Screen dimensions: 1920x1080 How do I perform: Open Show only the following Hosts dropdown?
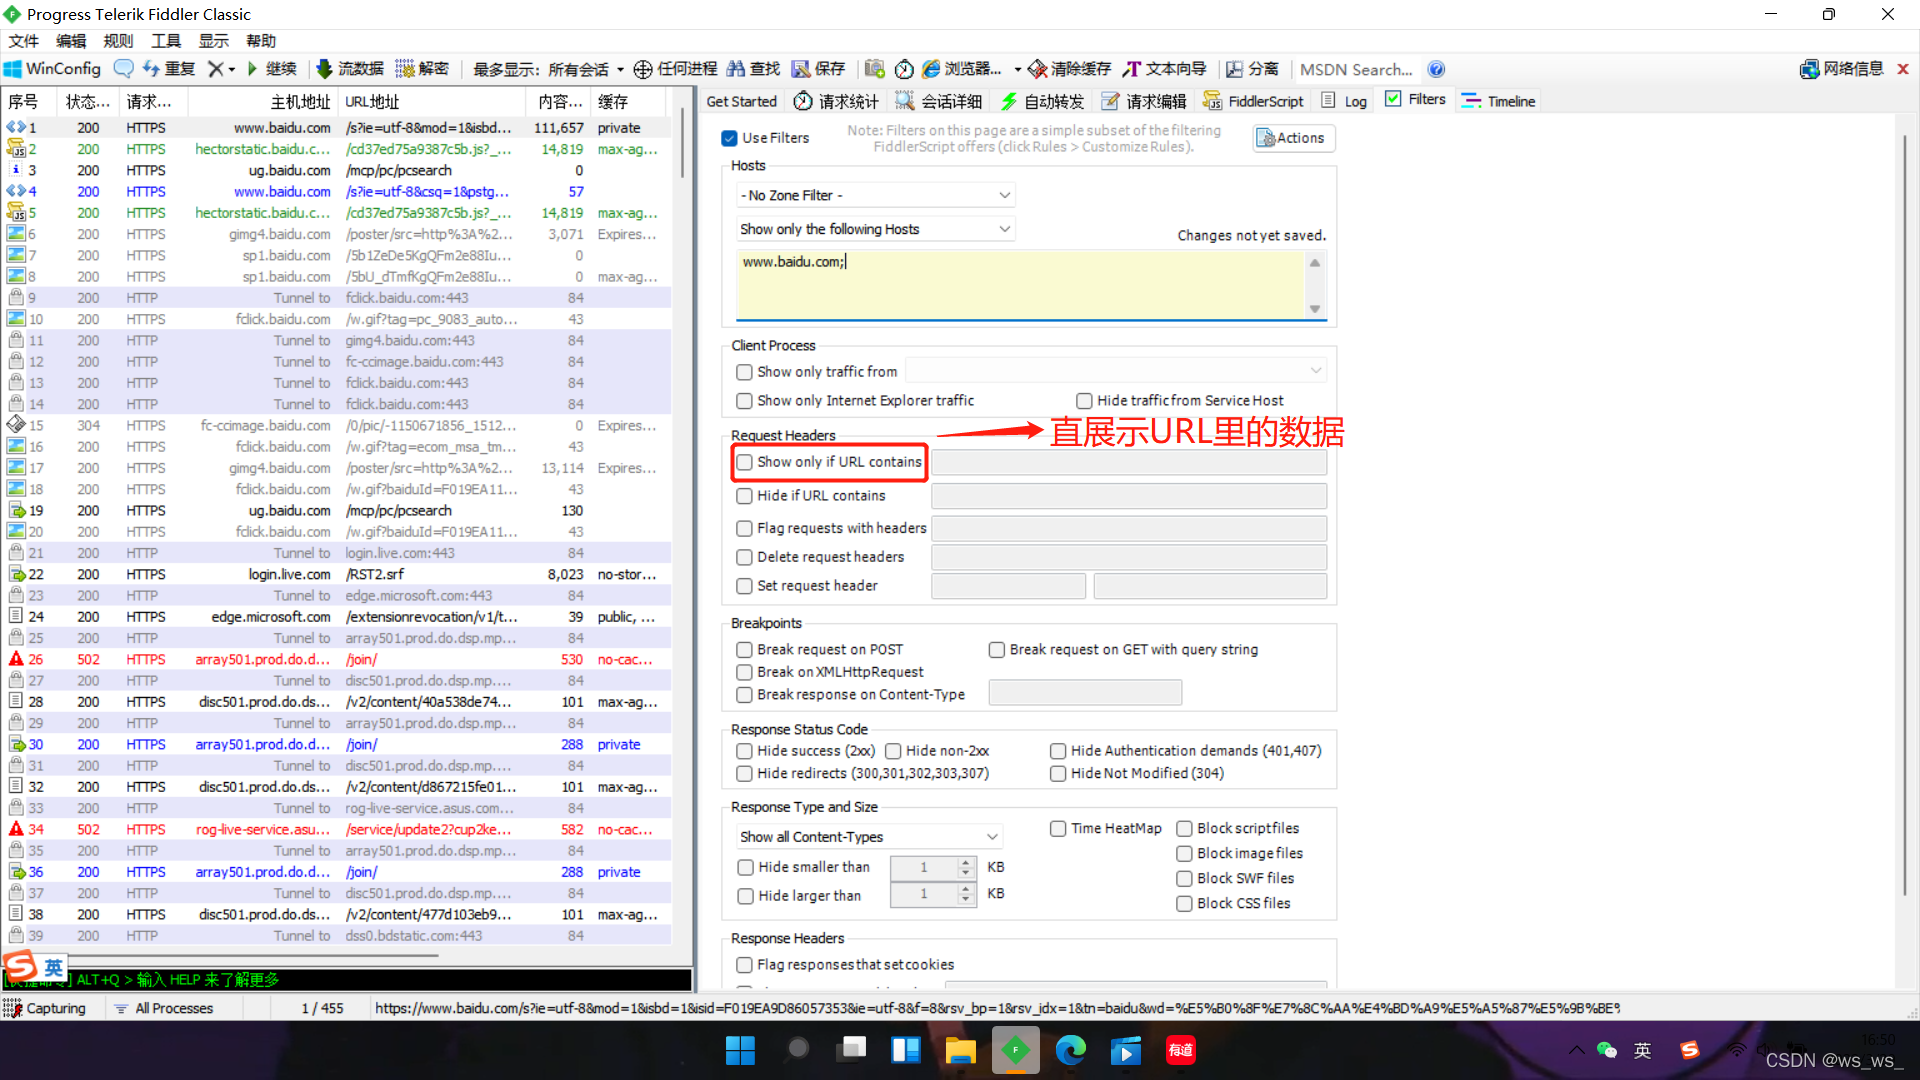tap(875, 229)
